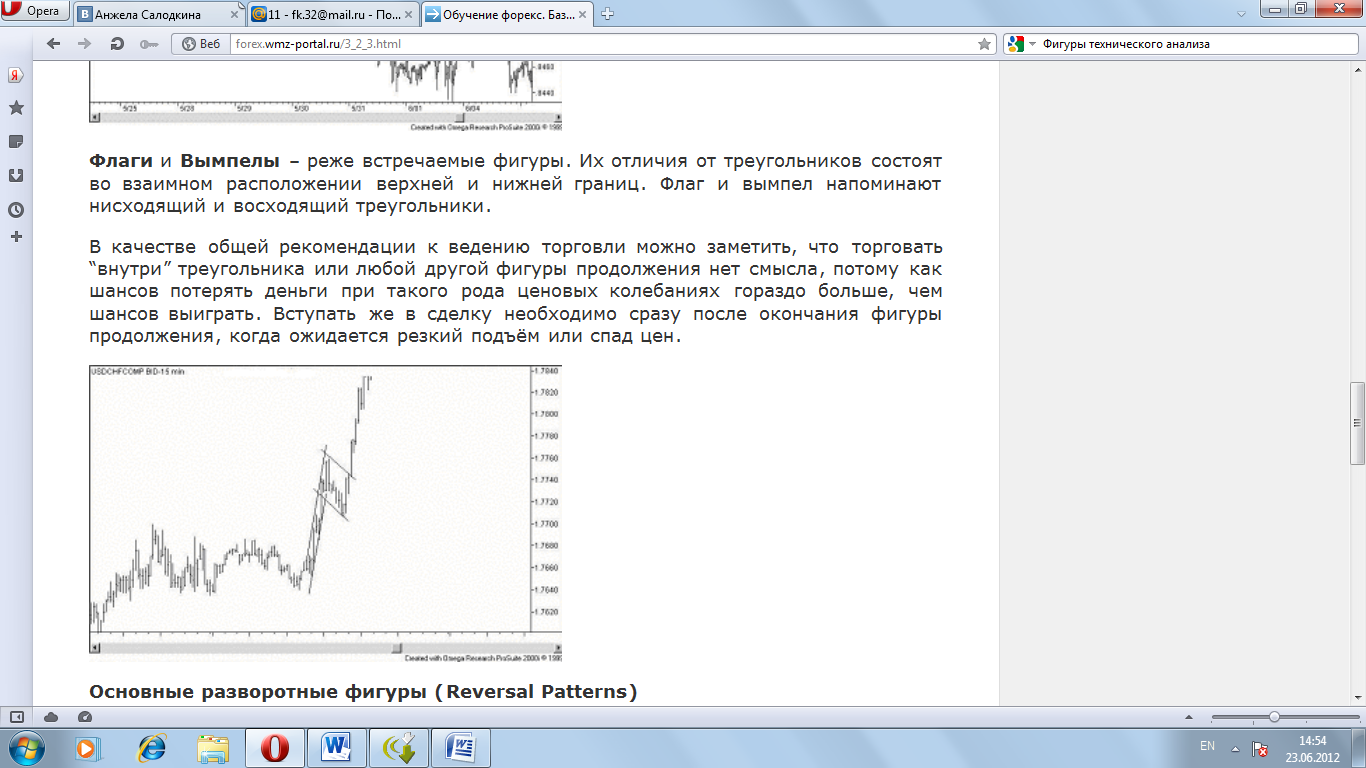Open Internet Explorer from the taskbar
The image size is (1366, 768).
pos(152,747)
